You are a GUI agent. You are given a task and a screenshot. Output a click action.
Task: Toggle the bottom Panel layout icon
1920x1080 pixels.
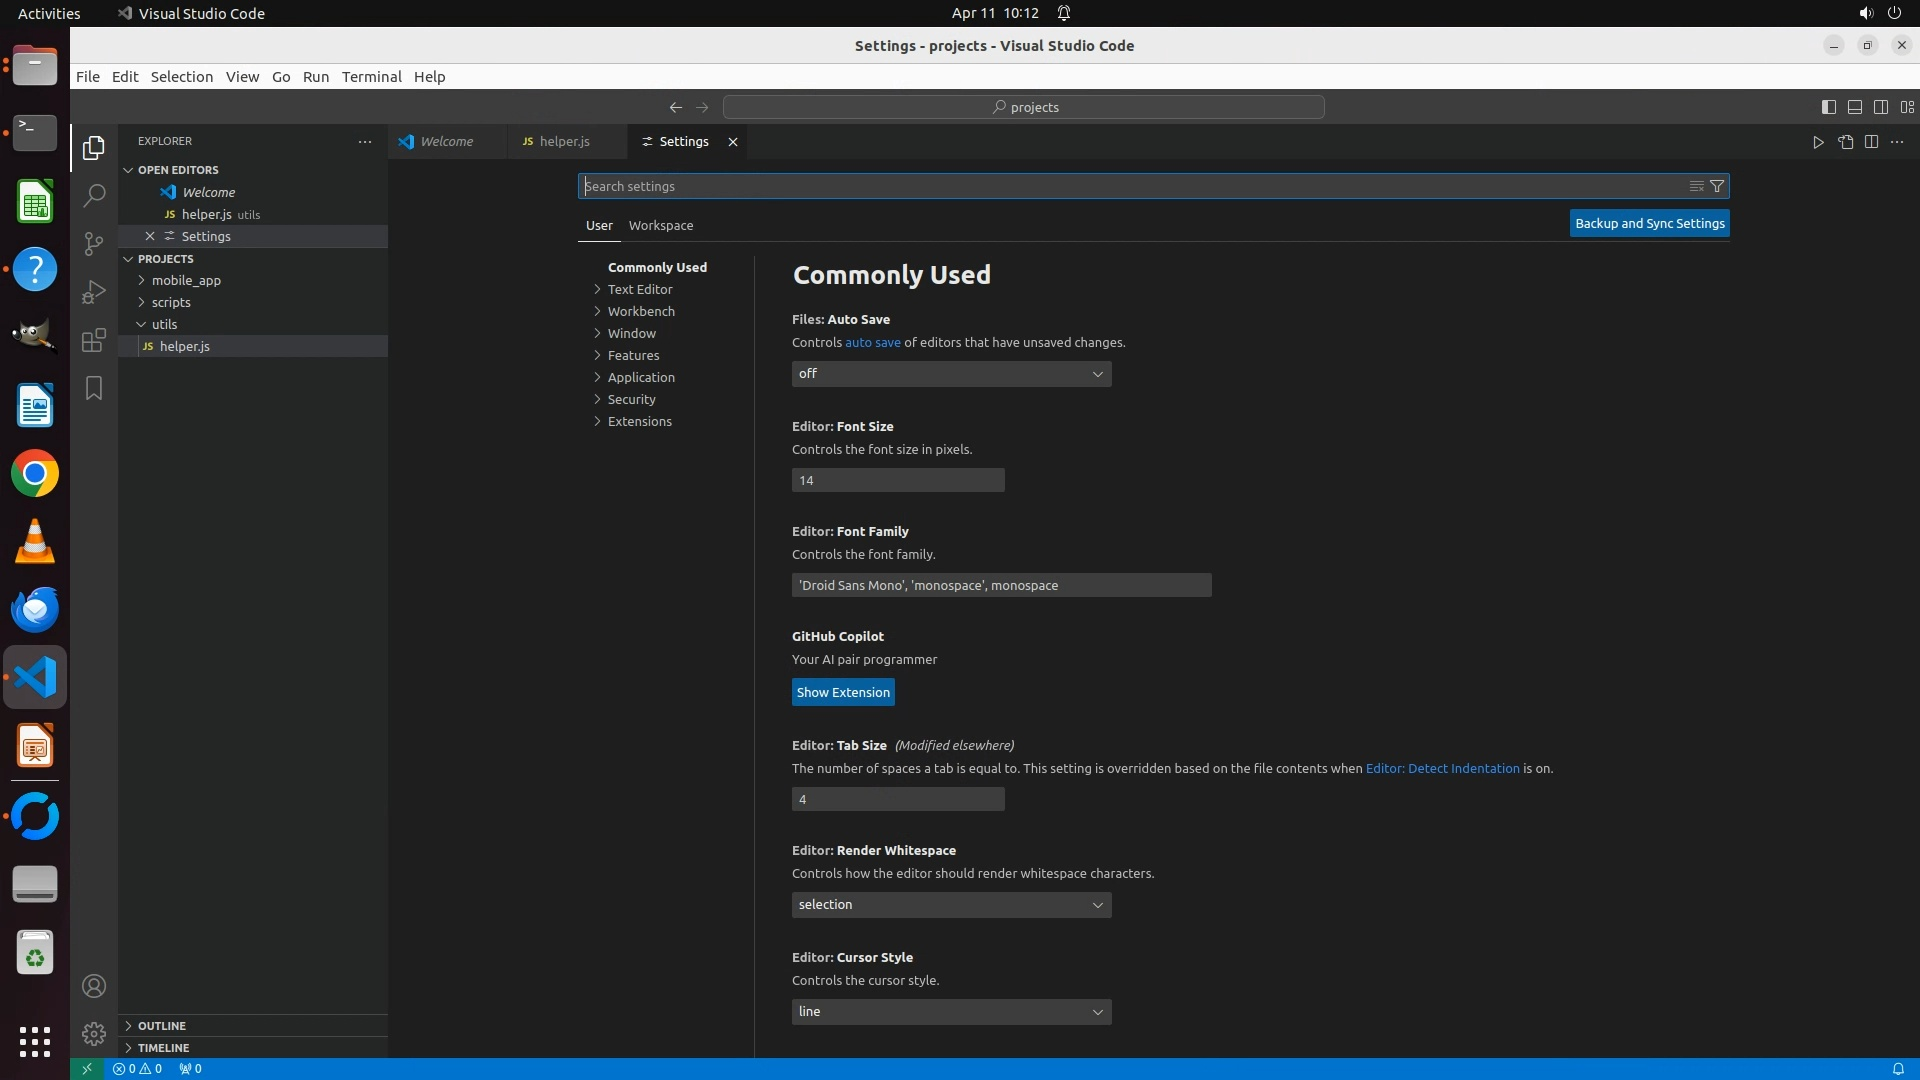pos(1854,107)
